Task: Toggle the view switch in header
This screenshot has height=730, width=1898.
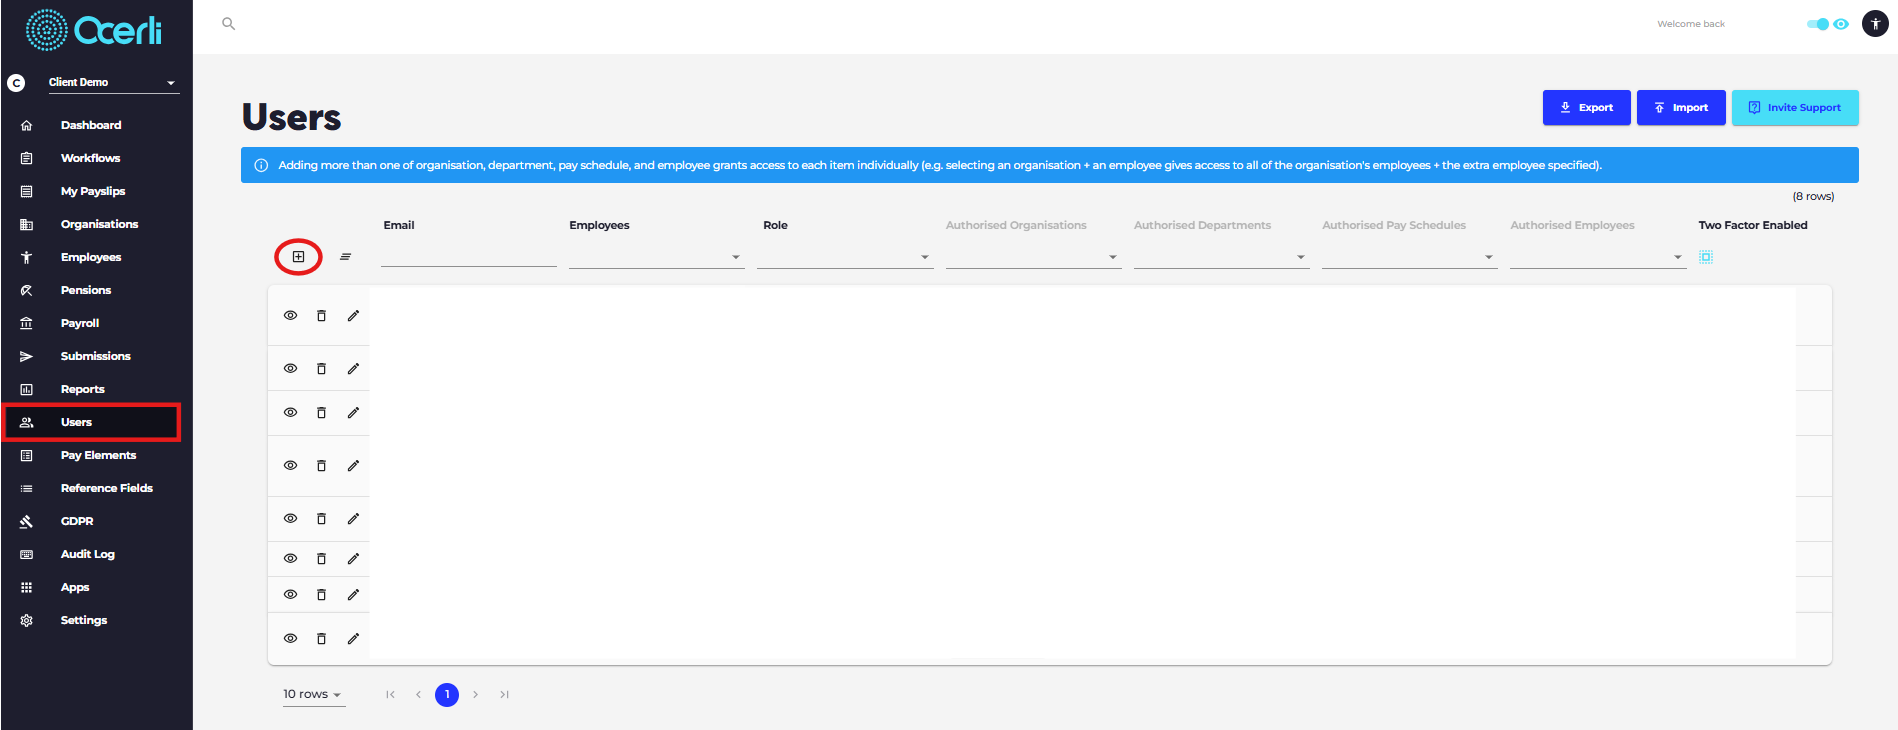Action: coord(1818,24)
